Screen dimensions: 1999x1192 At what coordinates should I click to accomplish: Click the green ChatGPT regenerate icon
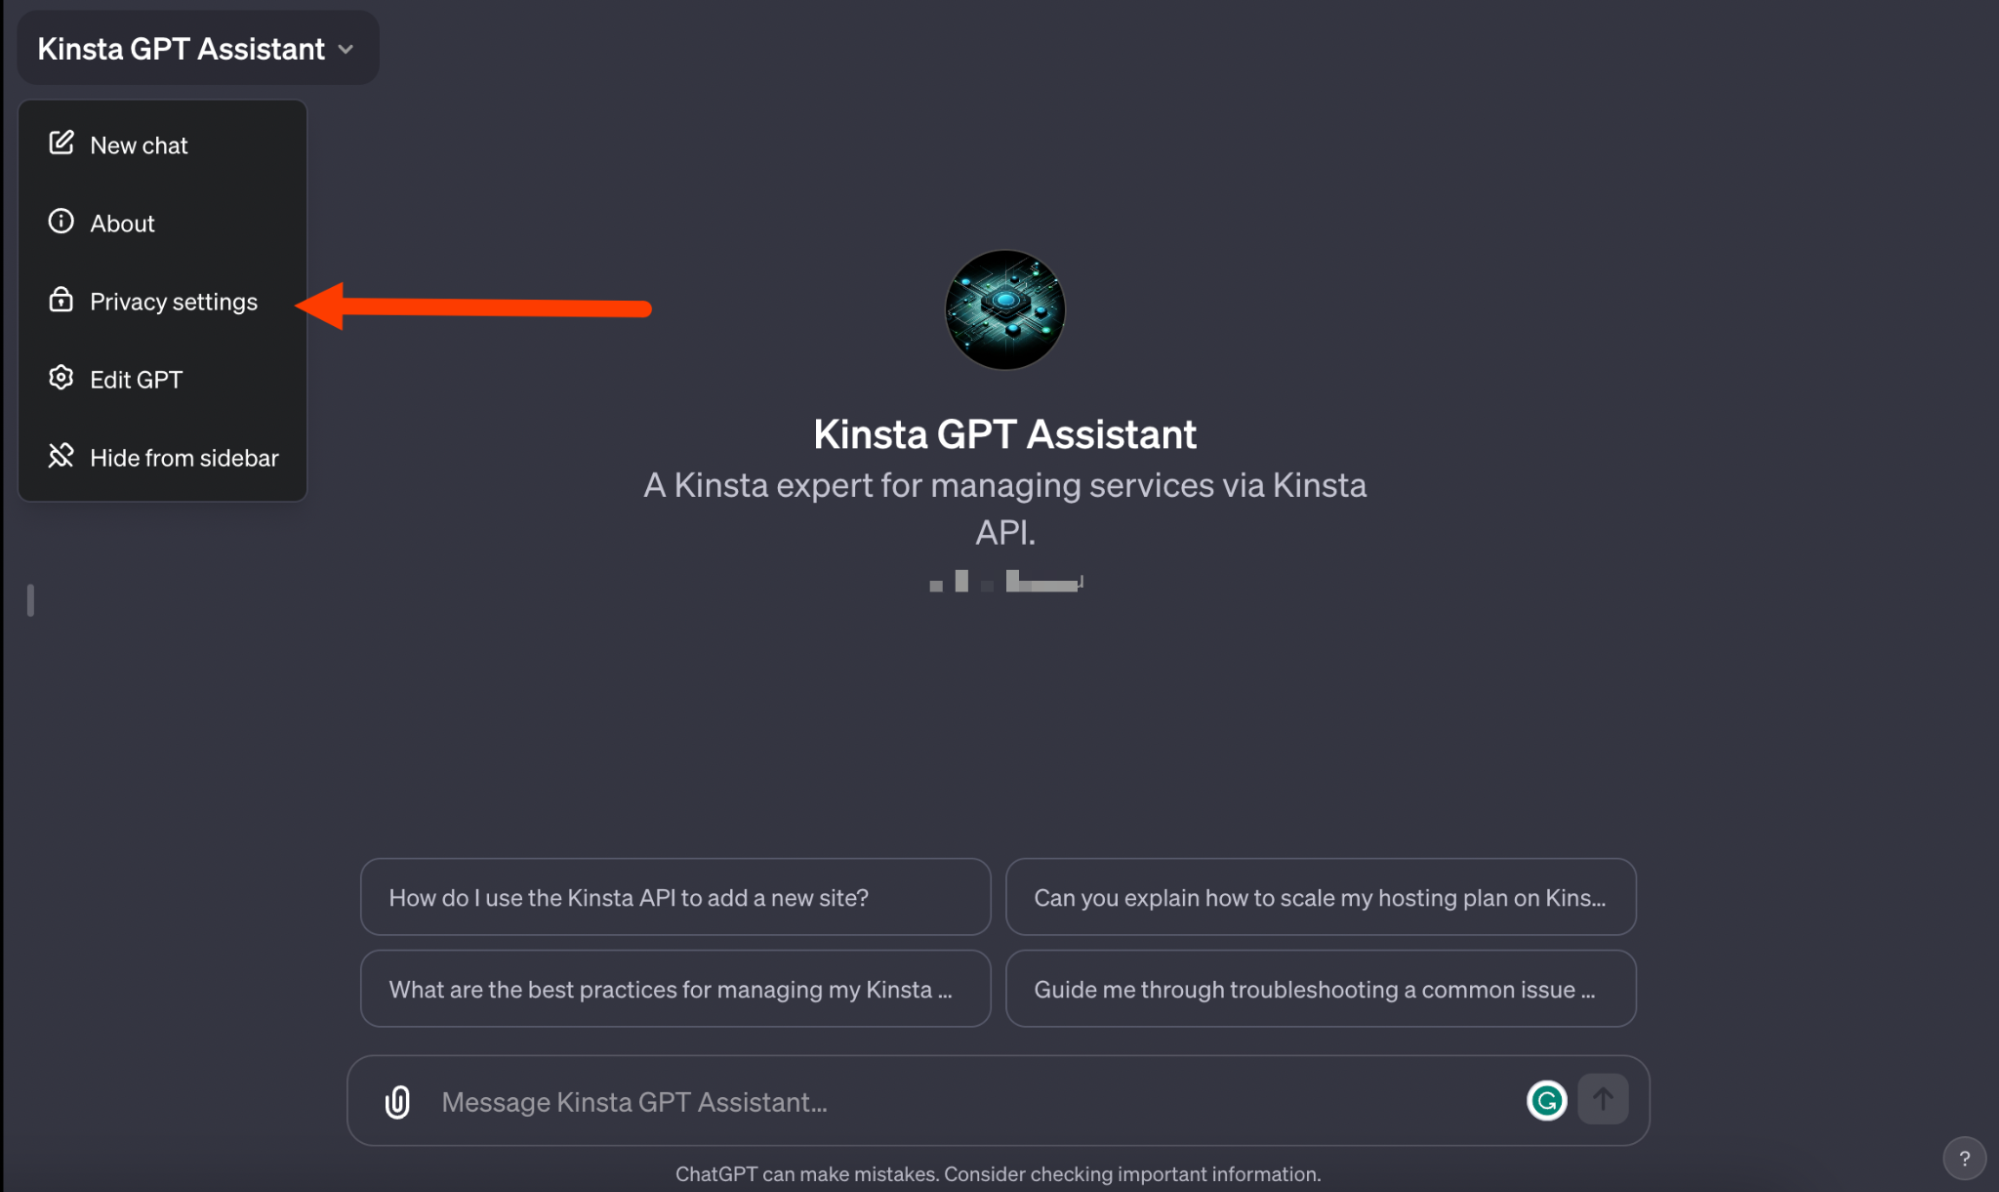coord(1545,1100)
